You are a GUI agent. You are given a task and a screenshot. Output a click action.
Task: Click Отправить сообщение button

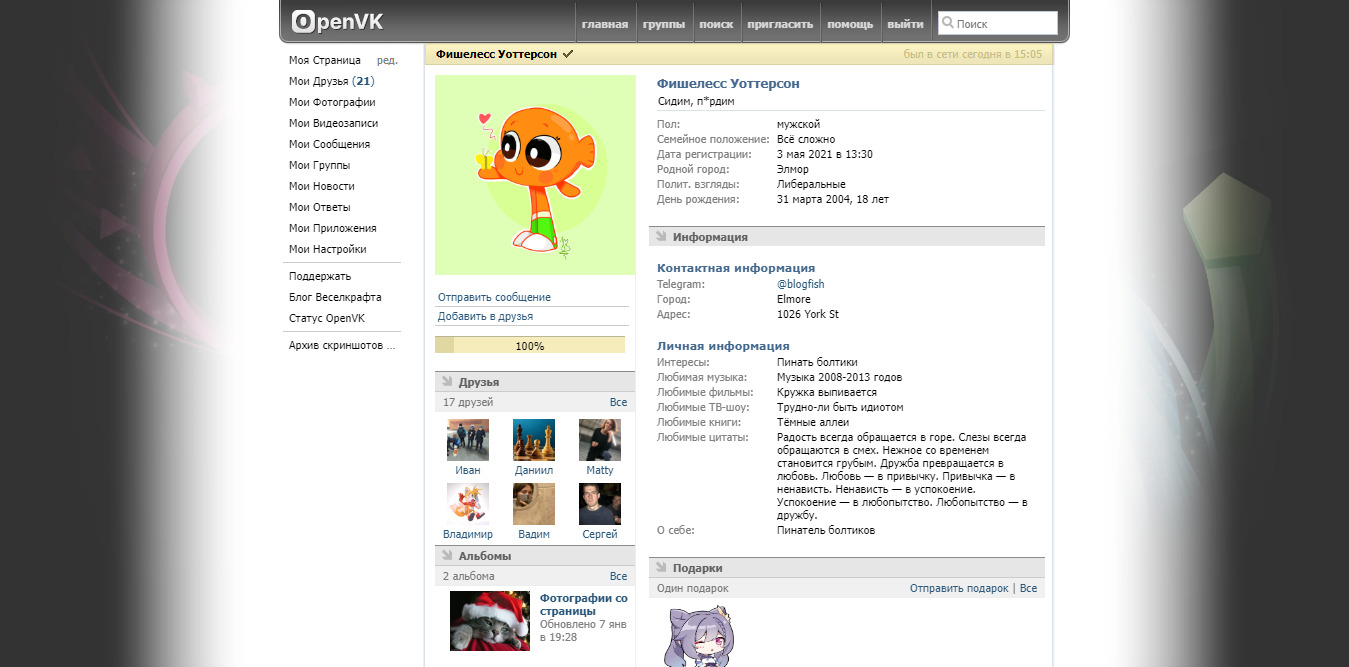coord(532,297)
